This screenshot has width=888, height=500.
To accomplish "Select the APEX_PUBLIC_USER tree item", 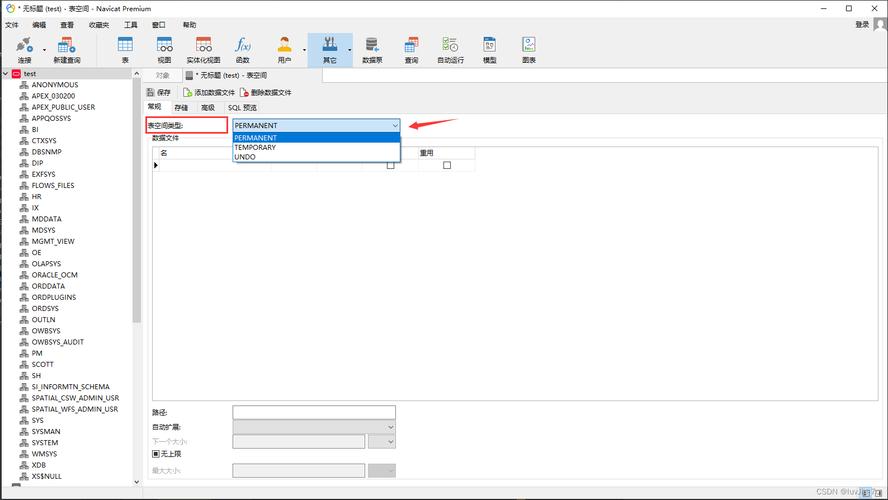I will (x=63, y=107).
